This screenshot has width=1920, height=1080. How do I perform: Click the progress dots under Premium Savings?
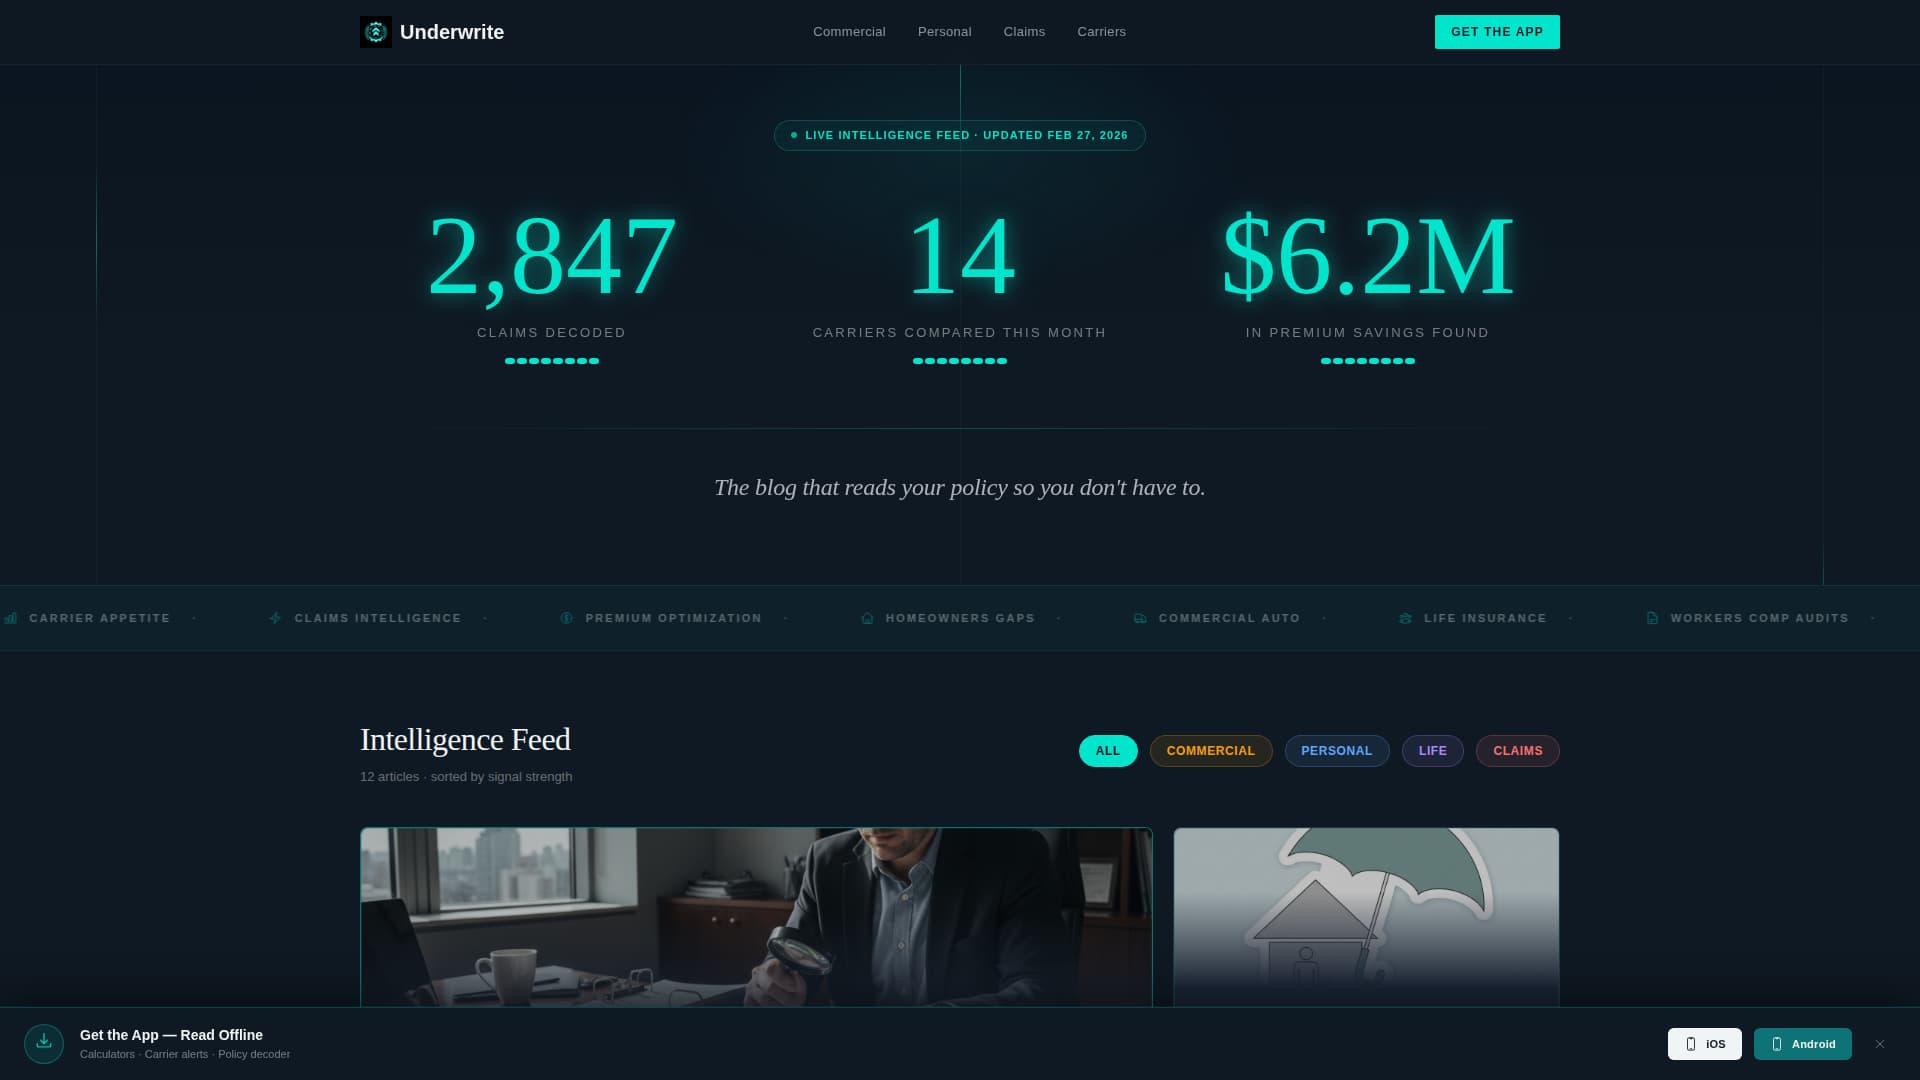pos(1368,361)
